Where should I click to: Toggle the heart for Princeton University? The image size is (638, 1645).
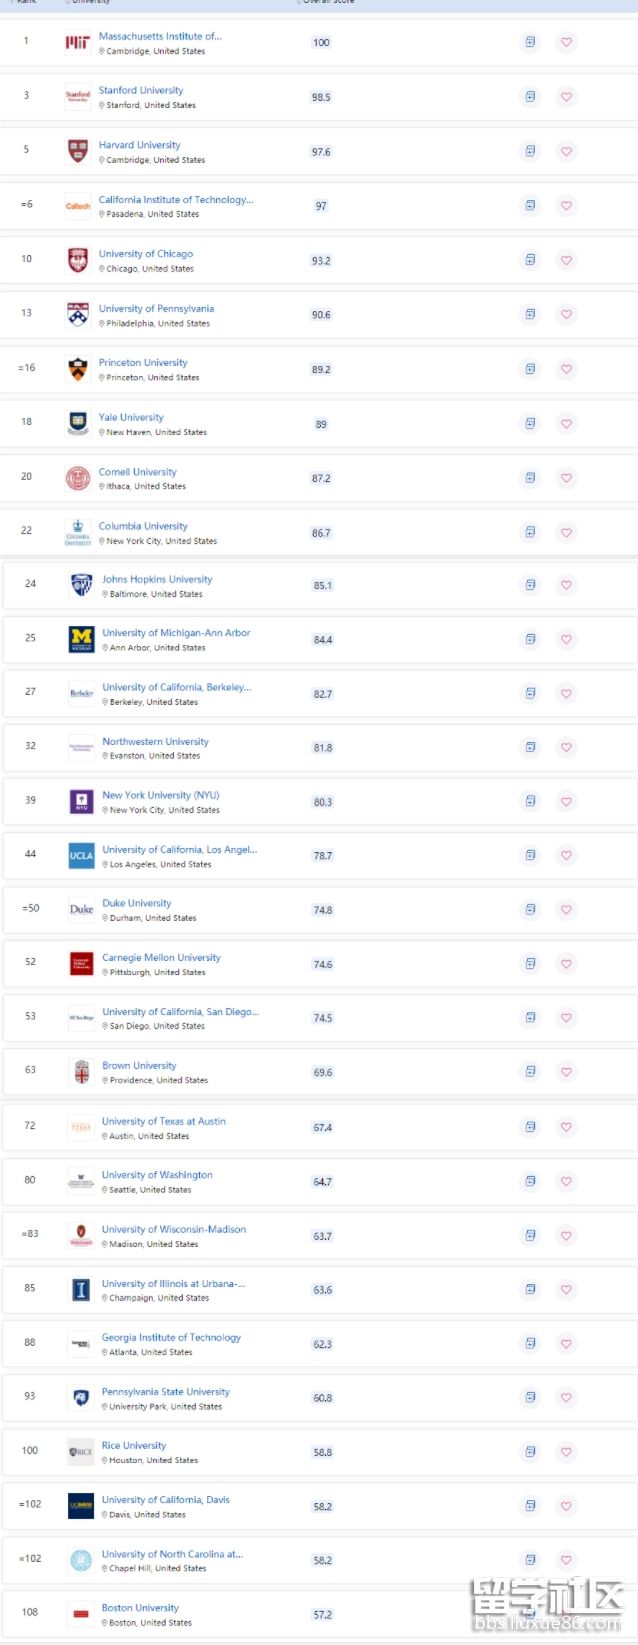[x=566, y=369]
